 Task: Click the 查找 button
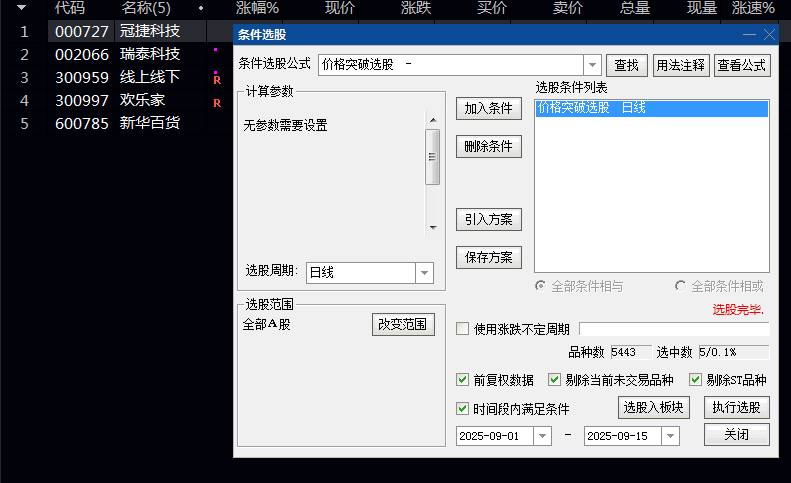[627, 65]
